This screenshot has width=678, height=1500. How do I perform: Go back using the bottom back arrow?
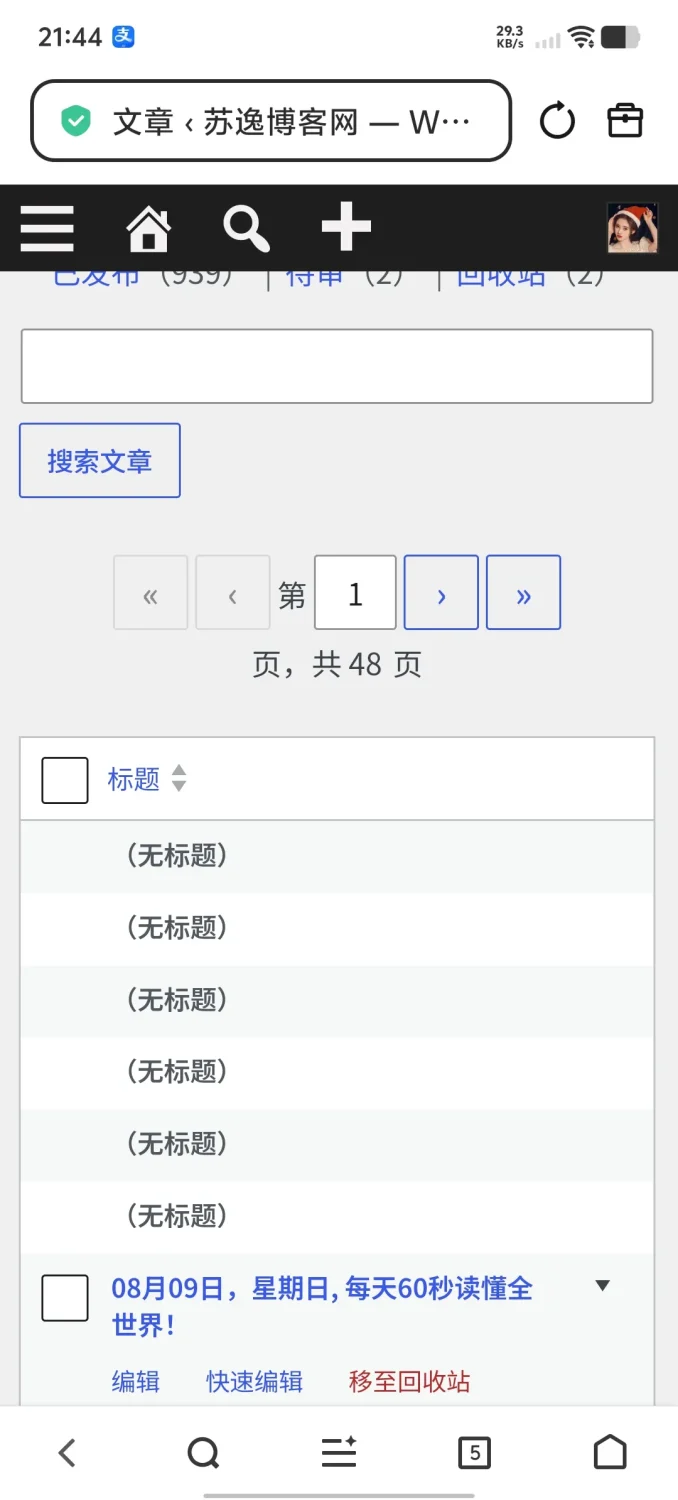[67, 1452]
